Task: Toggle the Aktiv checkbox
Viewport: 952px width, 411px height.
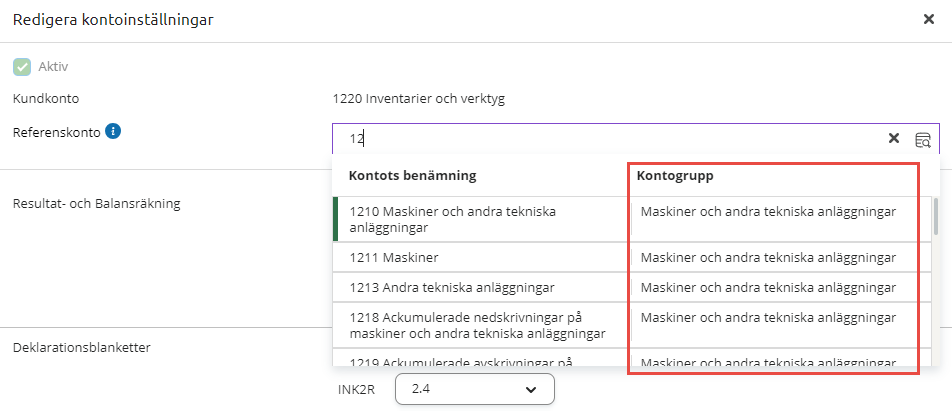Action: (x=21, y=67)
